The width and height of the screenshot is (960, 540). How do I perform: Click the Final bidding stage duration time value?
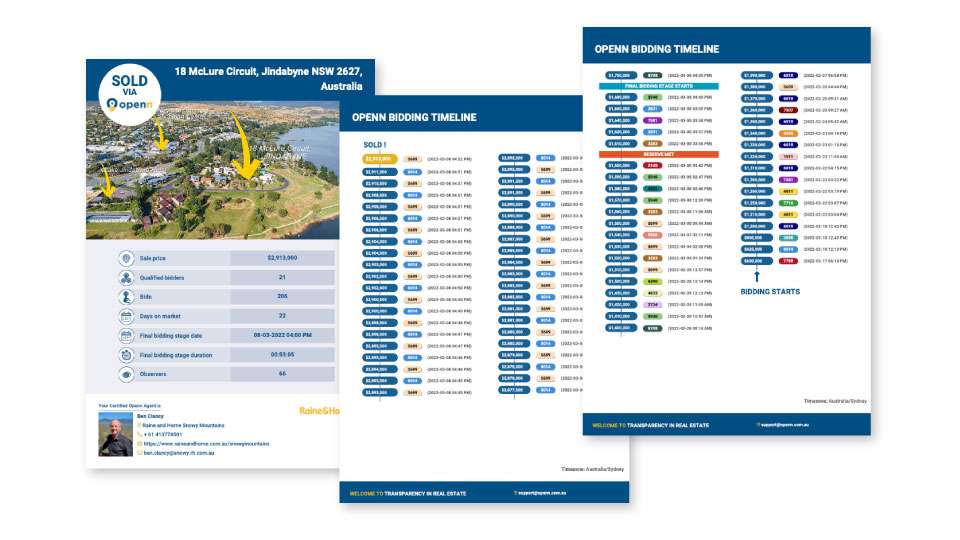click(x=282, y=354)
